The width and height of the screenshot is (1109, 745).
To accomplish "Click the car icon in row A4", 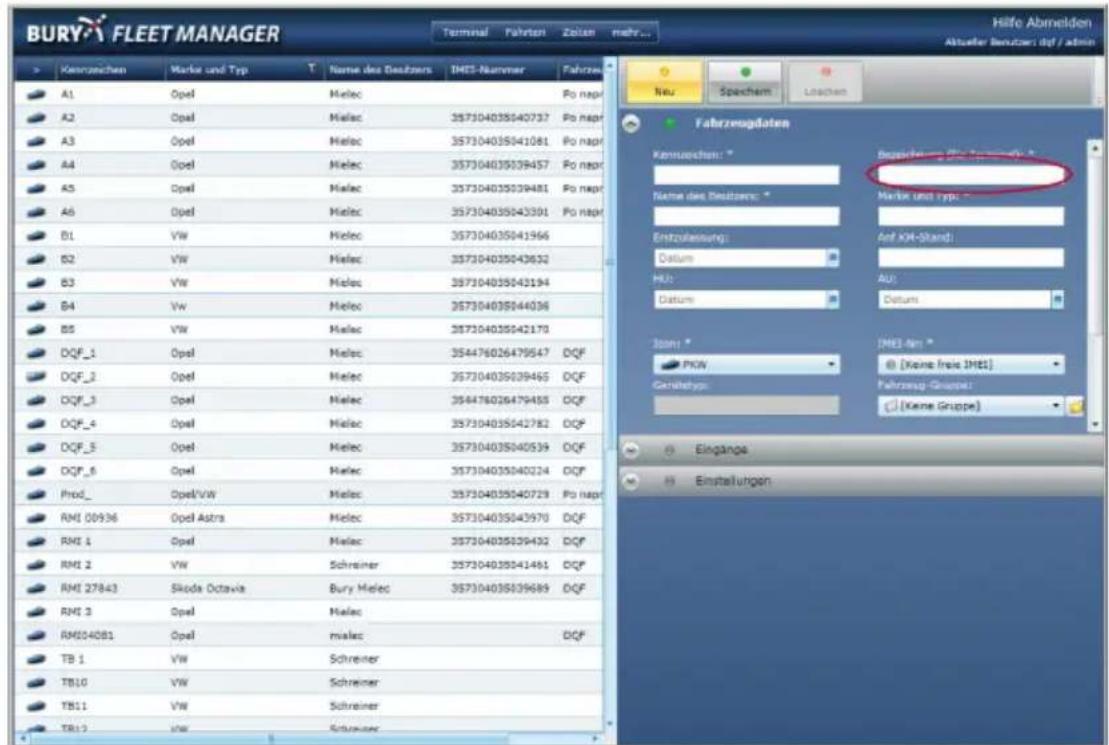I will 36,165.
